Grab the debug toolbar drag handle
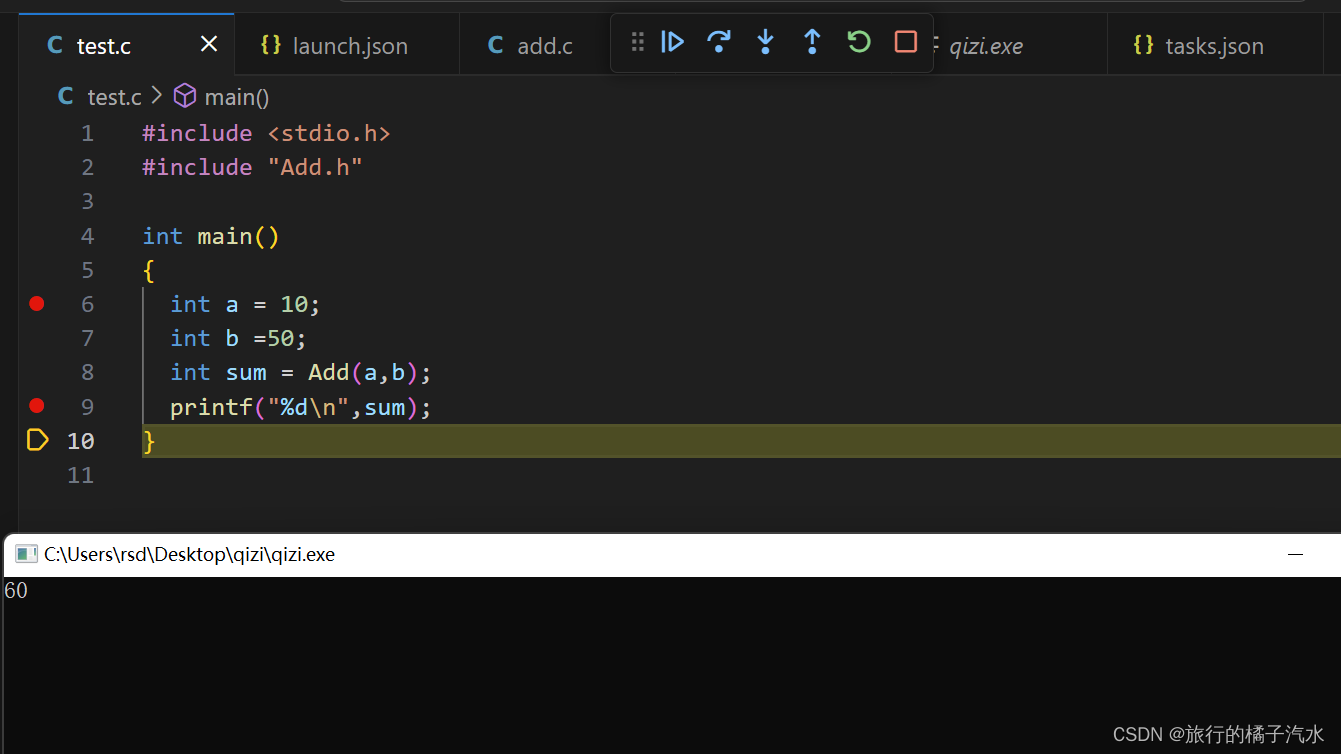This screenshot has width=1341, height=754. (x=637, y=42)
